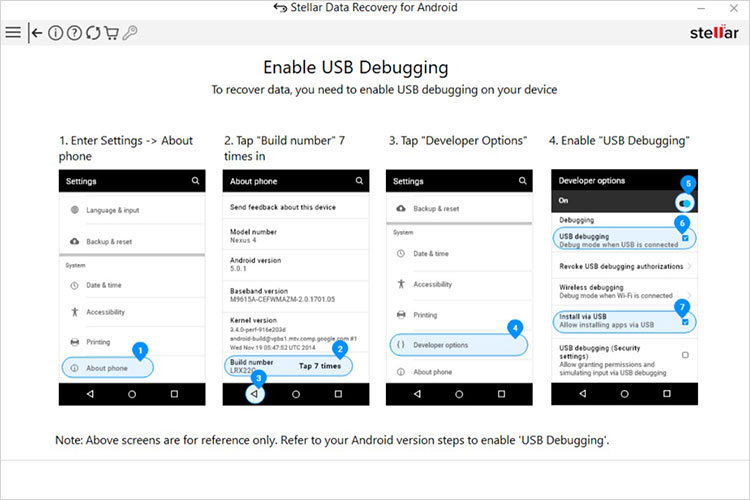This screenshot has height=500, width=750.
Task: Expand the Wireless debugging chevron
Action: (689, 294)
